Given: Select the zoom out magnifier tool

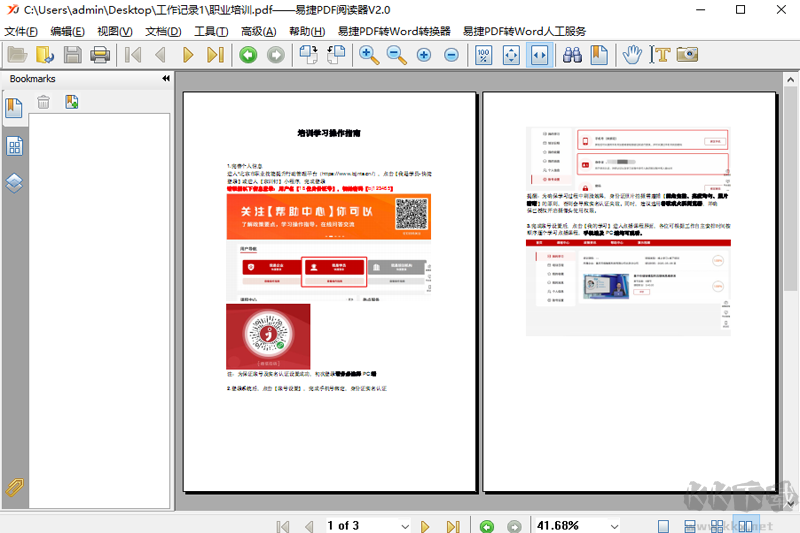Looking at the screenshot, I should point(396,55).
